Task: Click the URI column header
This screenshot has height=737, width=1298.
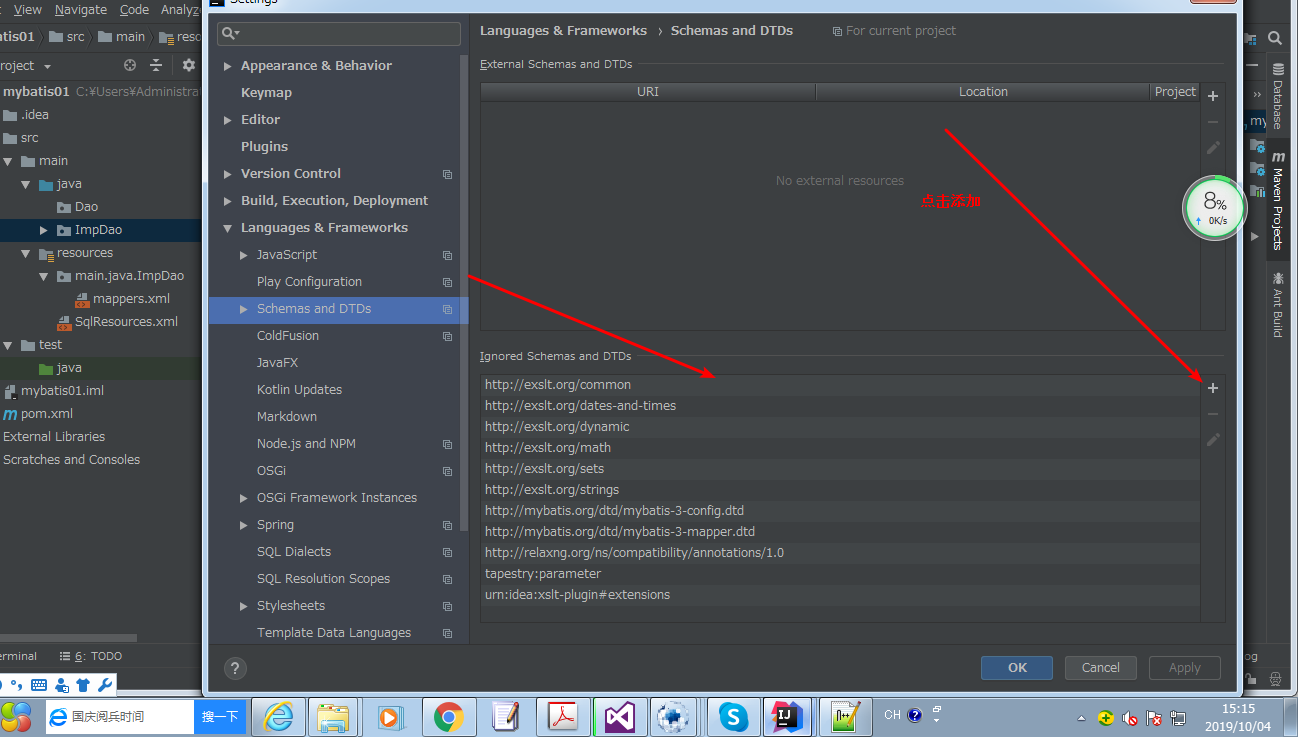Action: click(648, 91)
